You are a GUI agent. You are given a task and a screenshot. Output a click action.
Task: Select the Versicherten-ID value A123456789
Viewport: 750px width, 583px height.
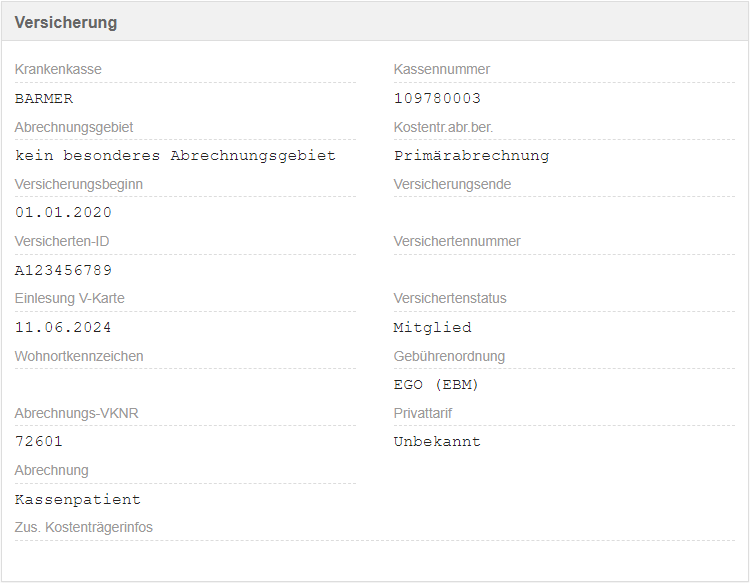tap(63, 270)
